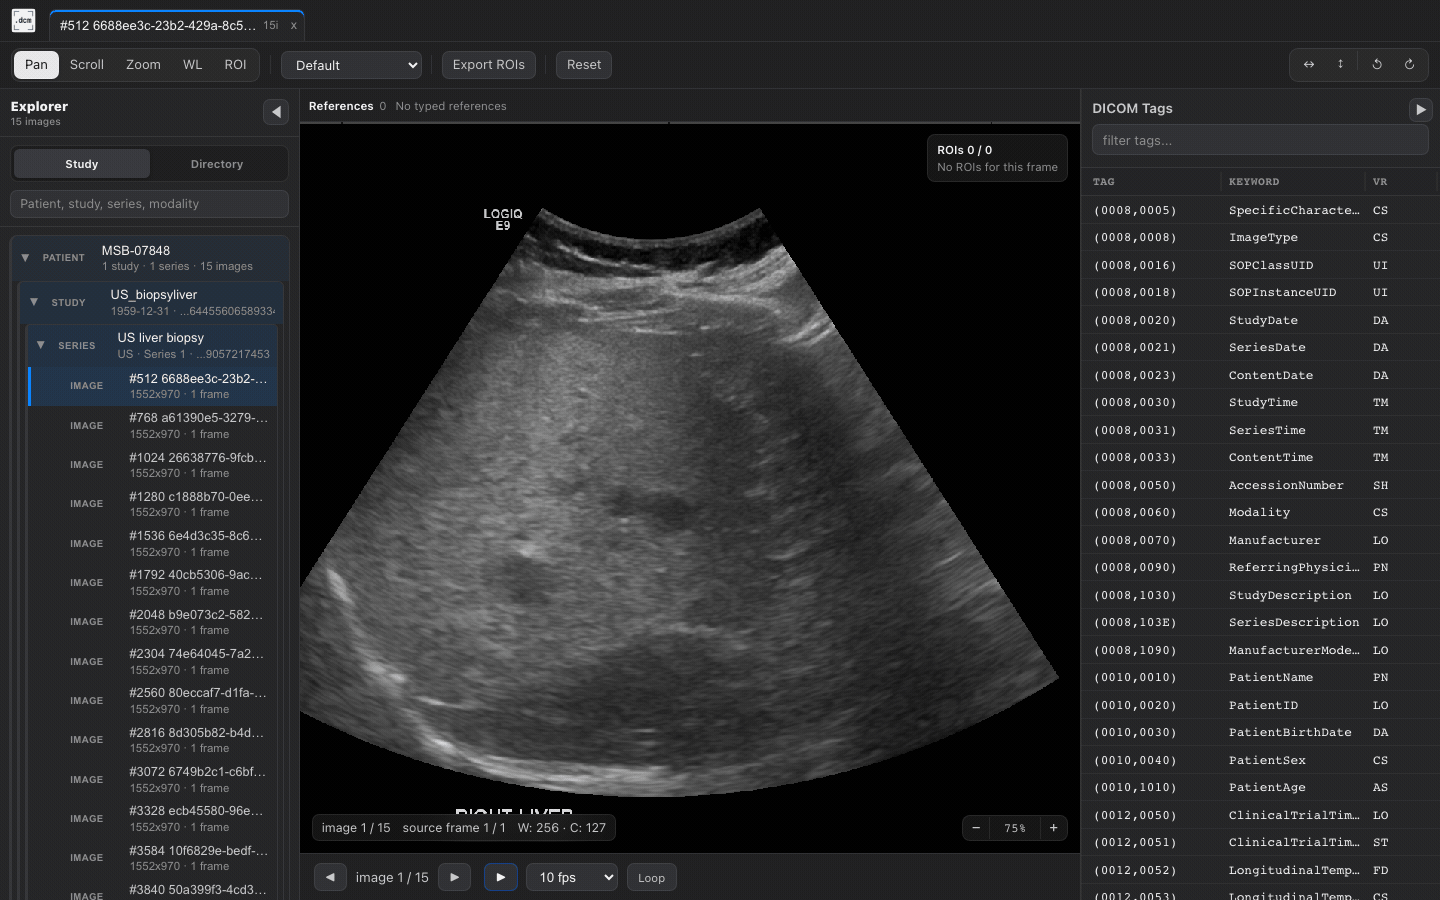1440x900 pixels.
Task: Select image #2304 74e64045 in tree
Action: click(x=153, y=662)
